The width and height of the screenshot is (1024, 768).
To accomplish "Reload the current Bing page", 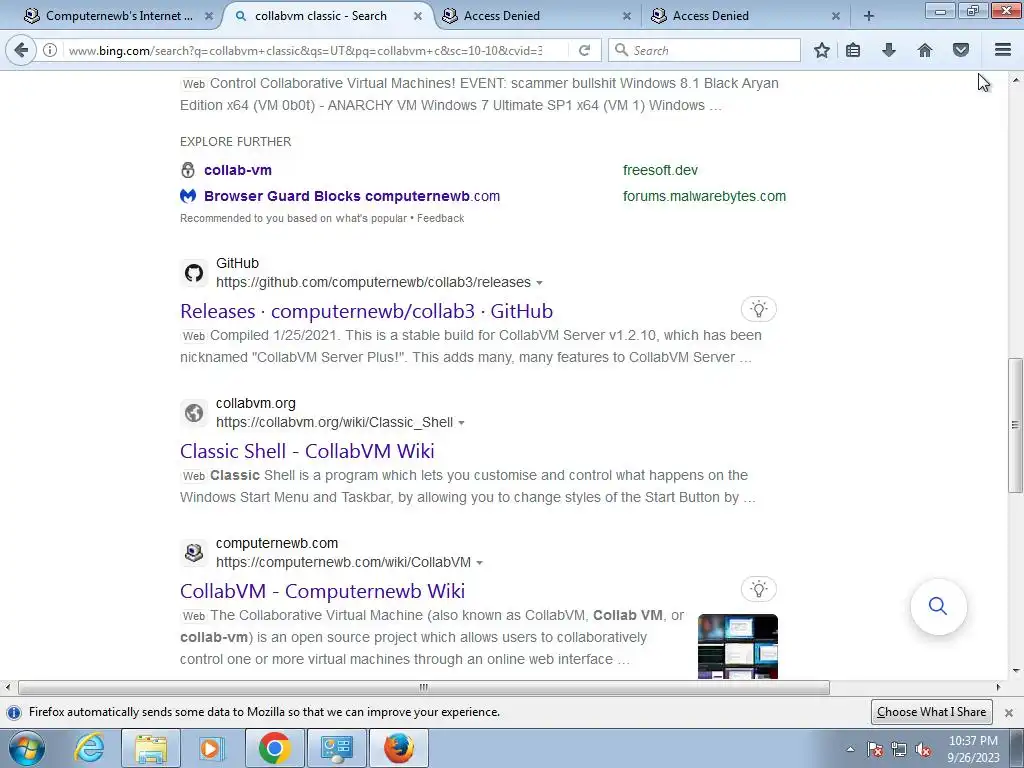I will click(584, 50).
